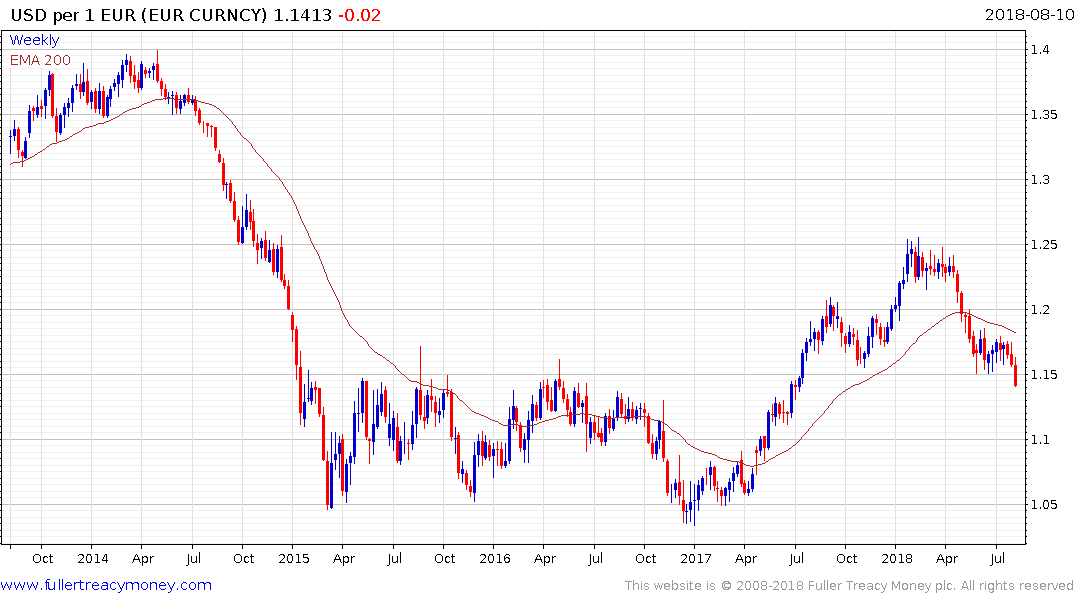Click the 1.2 y-axis price label
Screen dimensions: 1075x600
[x=1040, y=310]
